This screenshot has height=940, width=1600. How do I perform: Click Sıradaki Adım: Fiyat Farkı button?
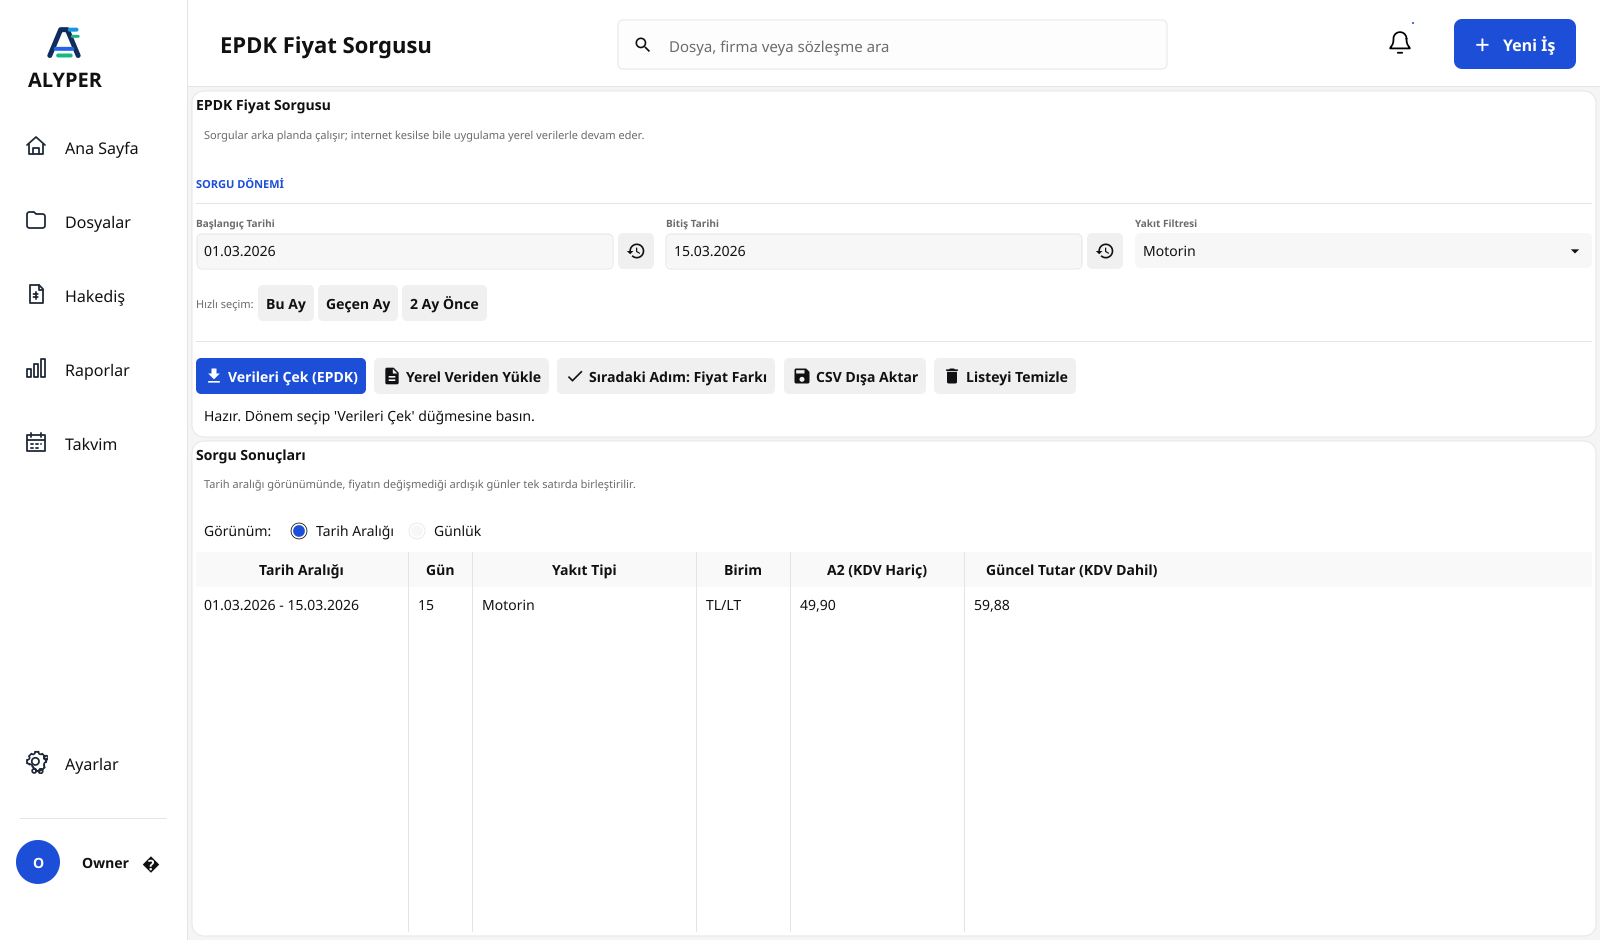(666, 376)
